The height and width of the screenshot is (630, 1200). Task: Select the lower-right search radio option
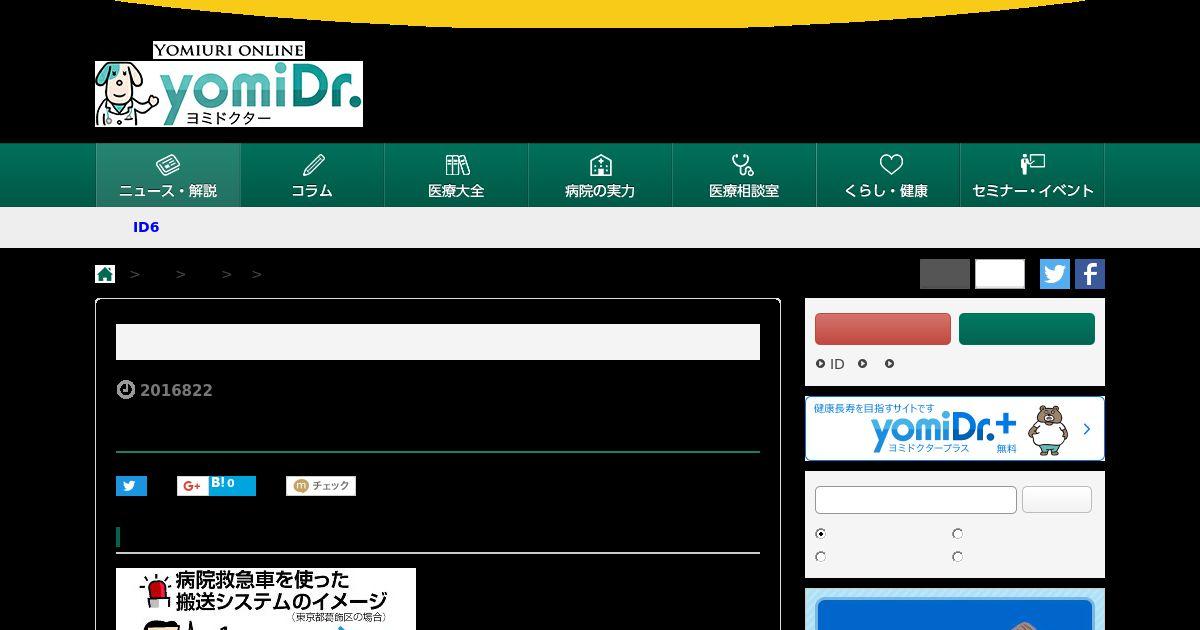958,557
